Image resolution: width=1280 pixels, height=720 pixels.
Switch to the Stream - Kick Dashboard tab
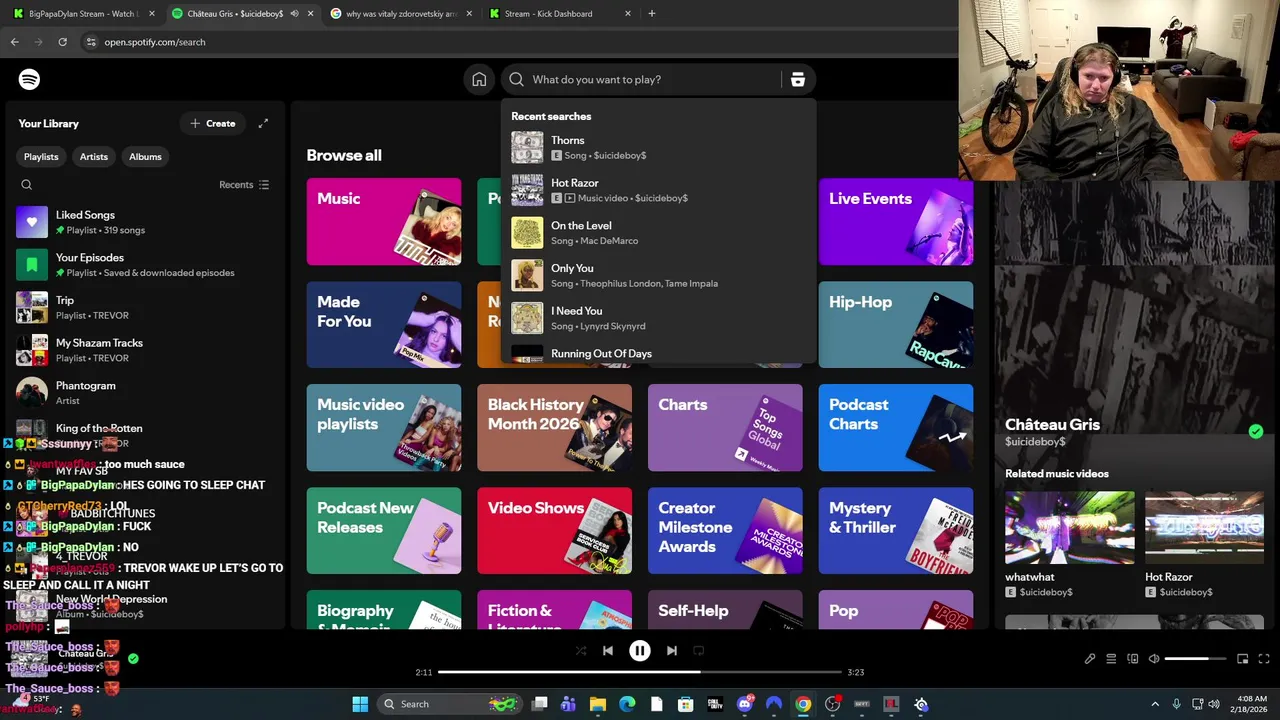[560, 14]
